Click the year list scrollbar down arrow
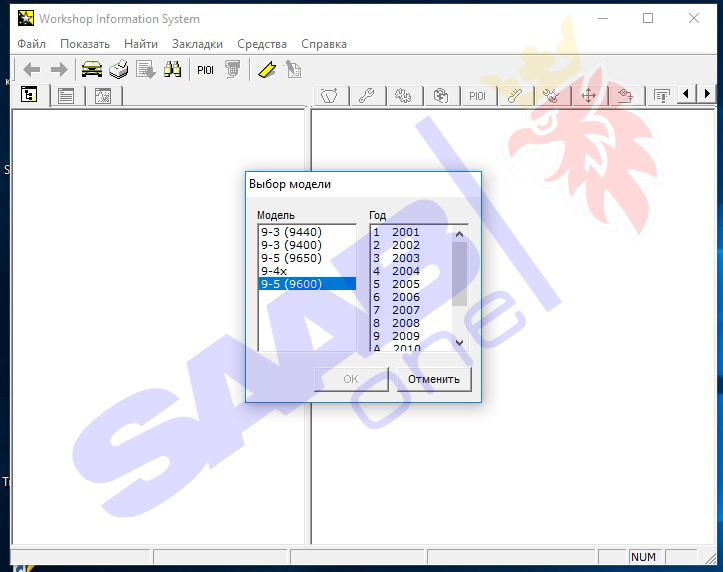Viewport: 723px width, 572px height. (x=460, y=342)
